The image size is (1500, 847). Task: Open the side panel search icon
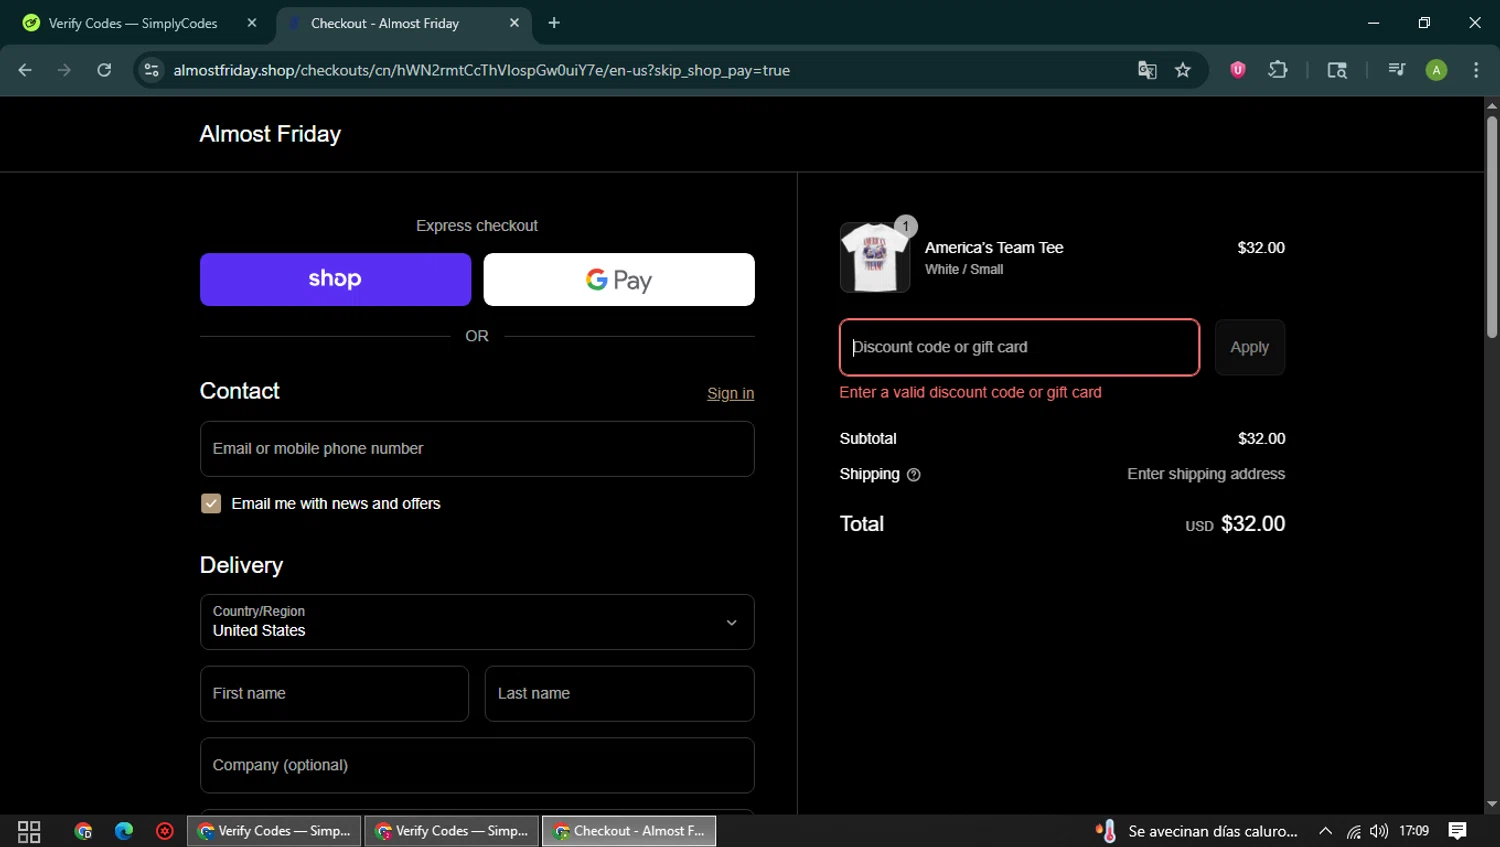[x=1337, y=70]
